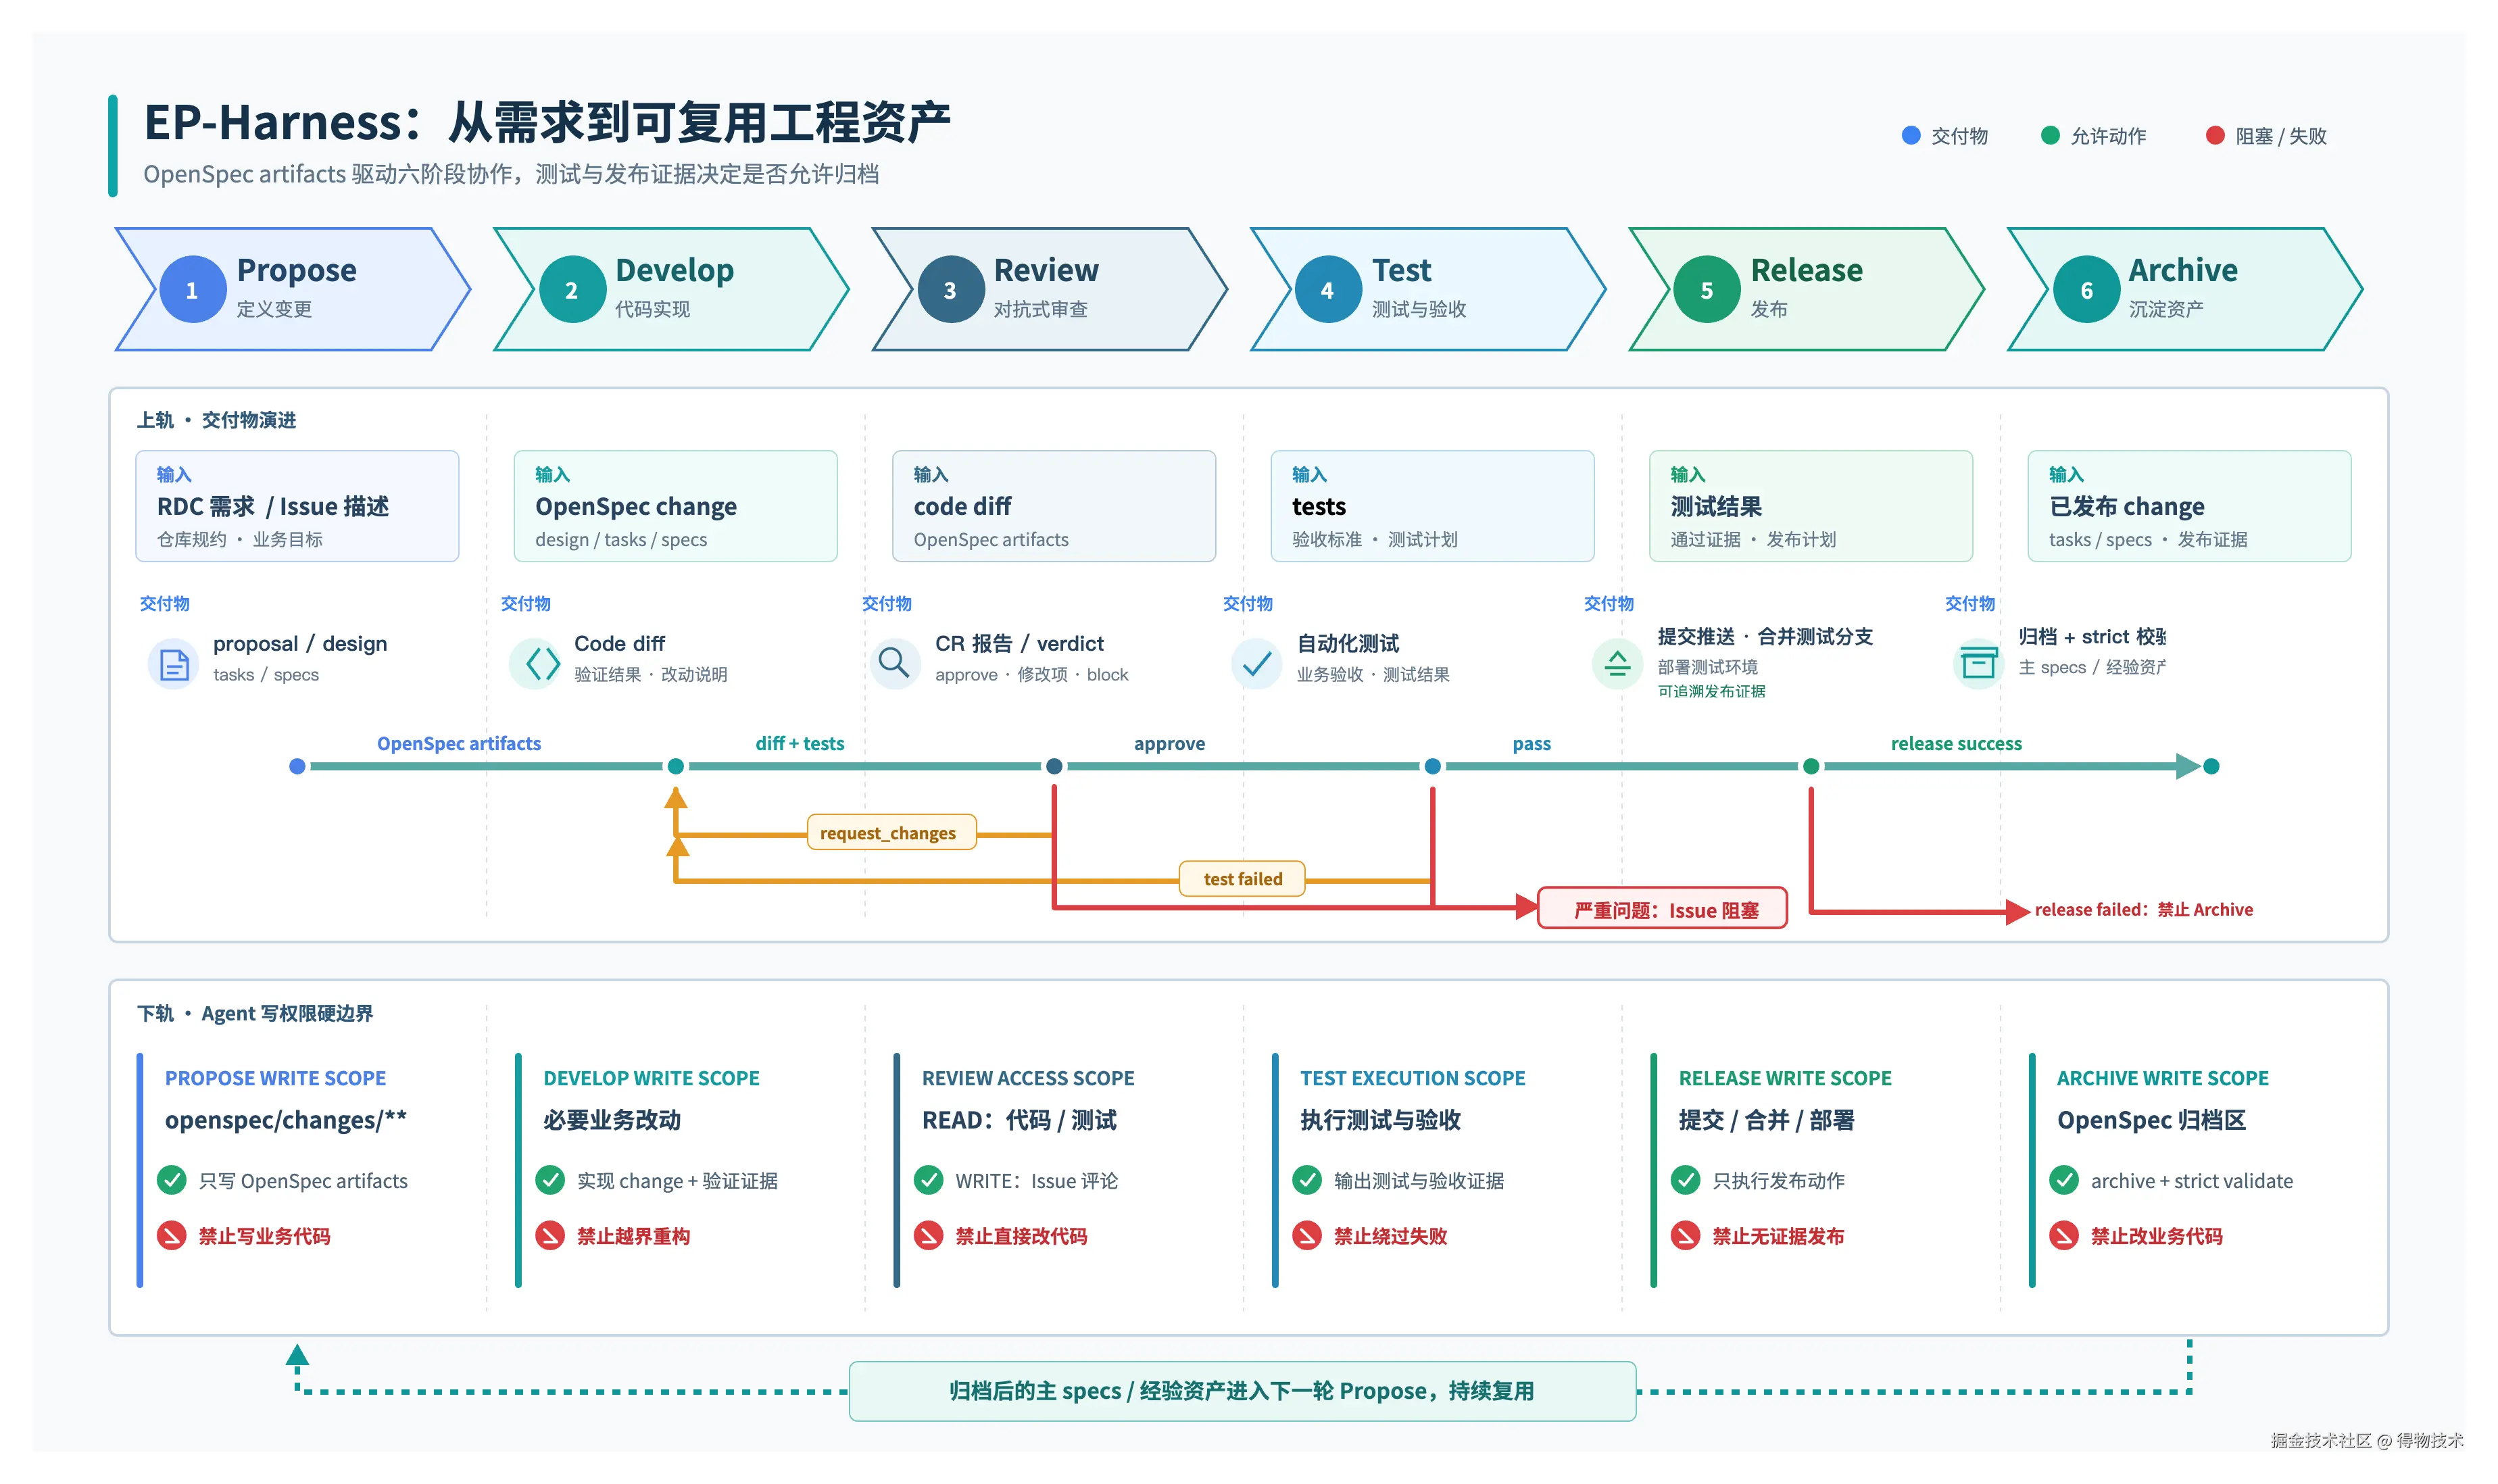Click the red prohibit icon beside 禁止绕过失败
2498x1484 pixels.
point(1307,1236)
